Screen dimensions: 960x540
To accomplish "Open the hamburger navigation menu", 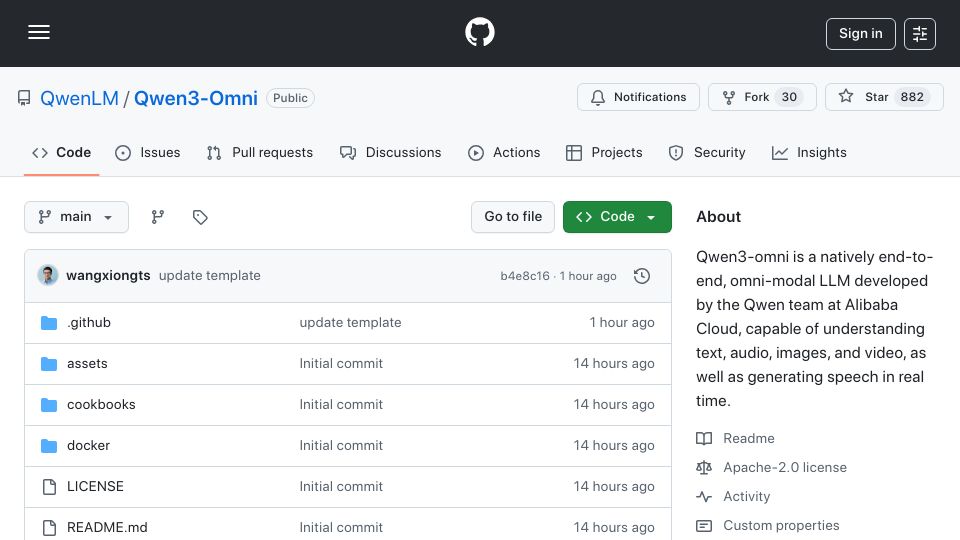I will (39, 32).
